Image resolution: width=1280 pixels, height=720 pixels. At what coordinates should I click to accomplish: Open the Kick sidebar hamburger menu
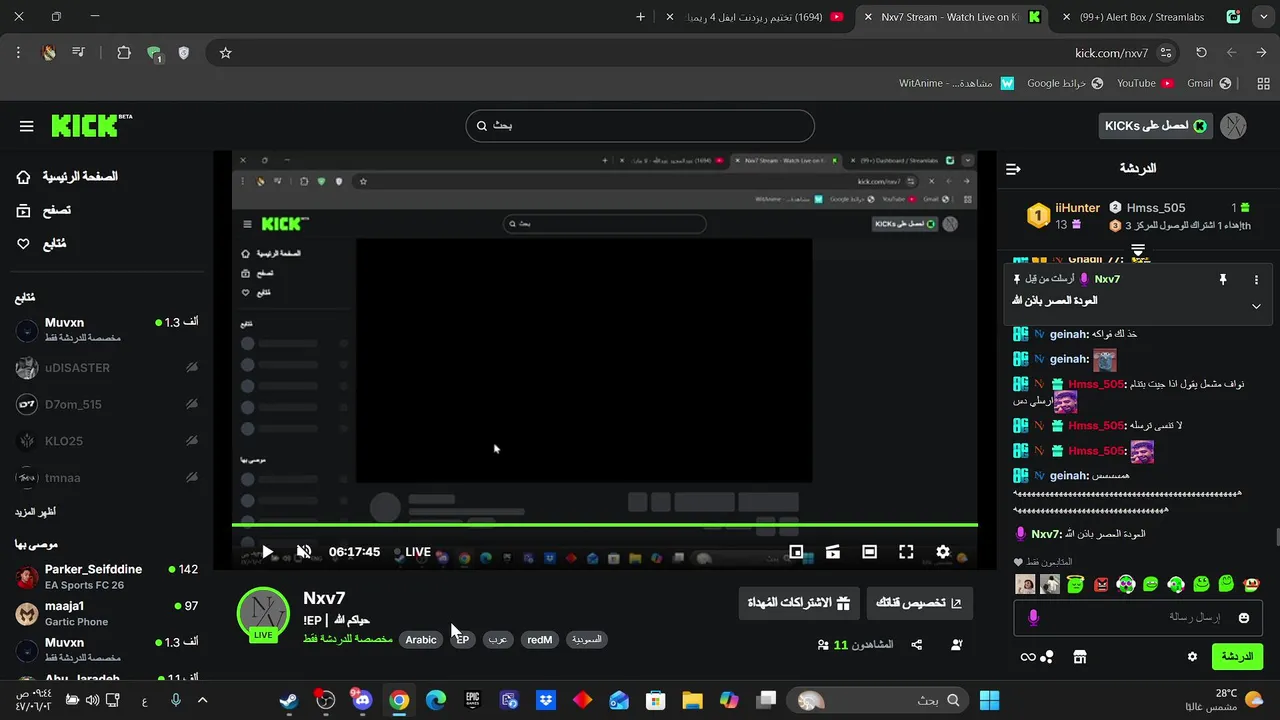pos(26,126)
